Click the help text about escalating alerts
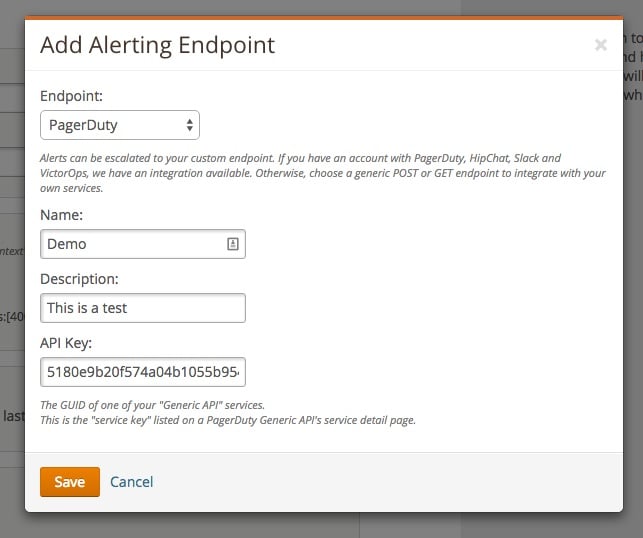The image size is (643, 538). click(x=320, y=173)
